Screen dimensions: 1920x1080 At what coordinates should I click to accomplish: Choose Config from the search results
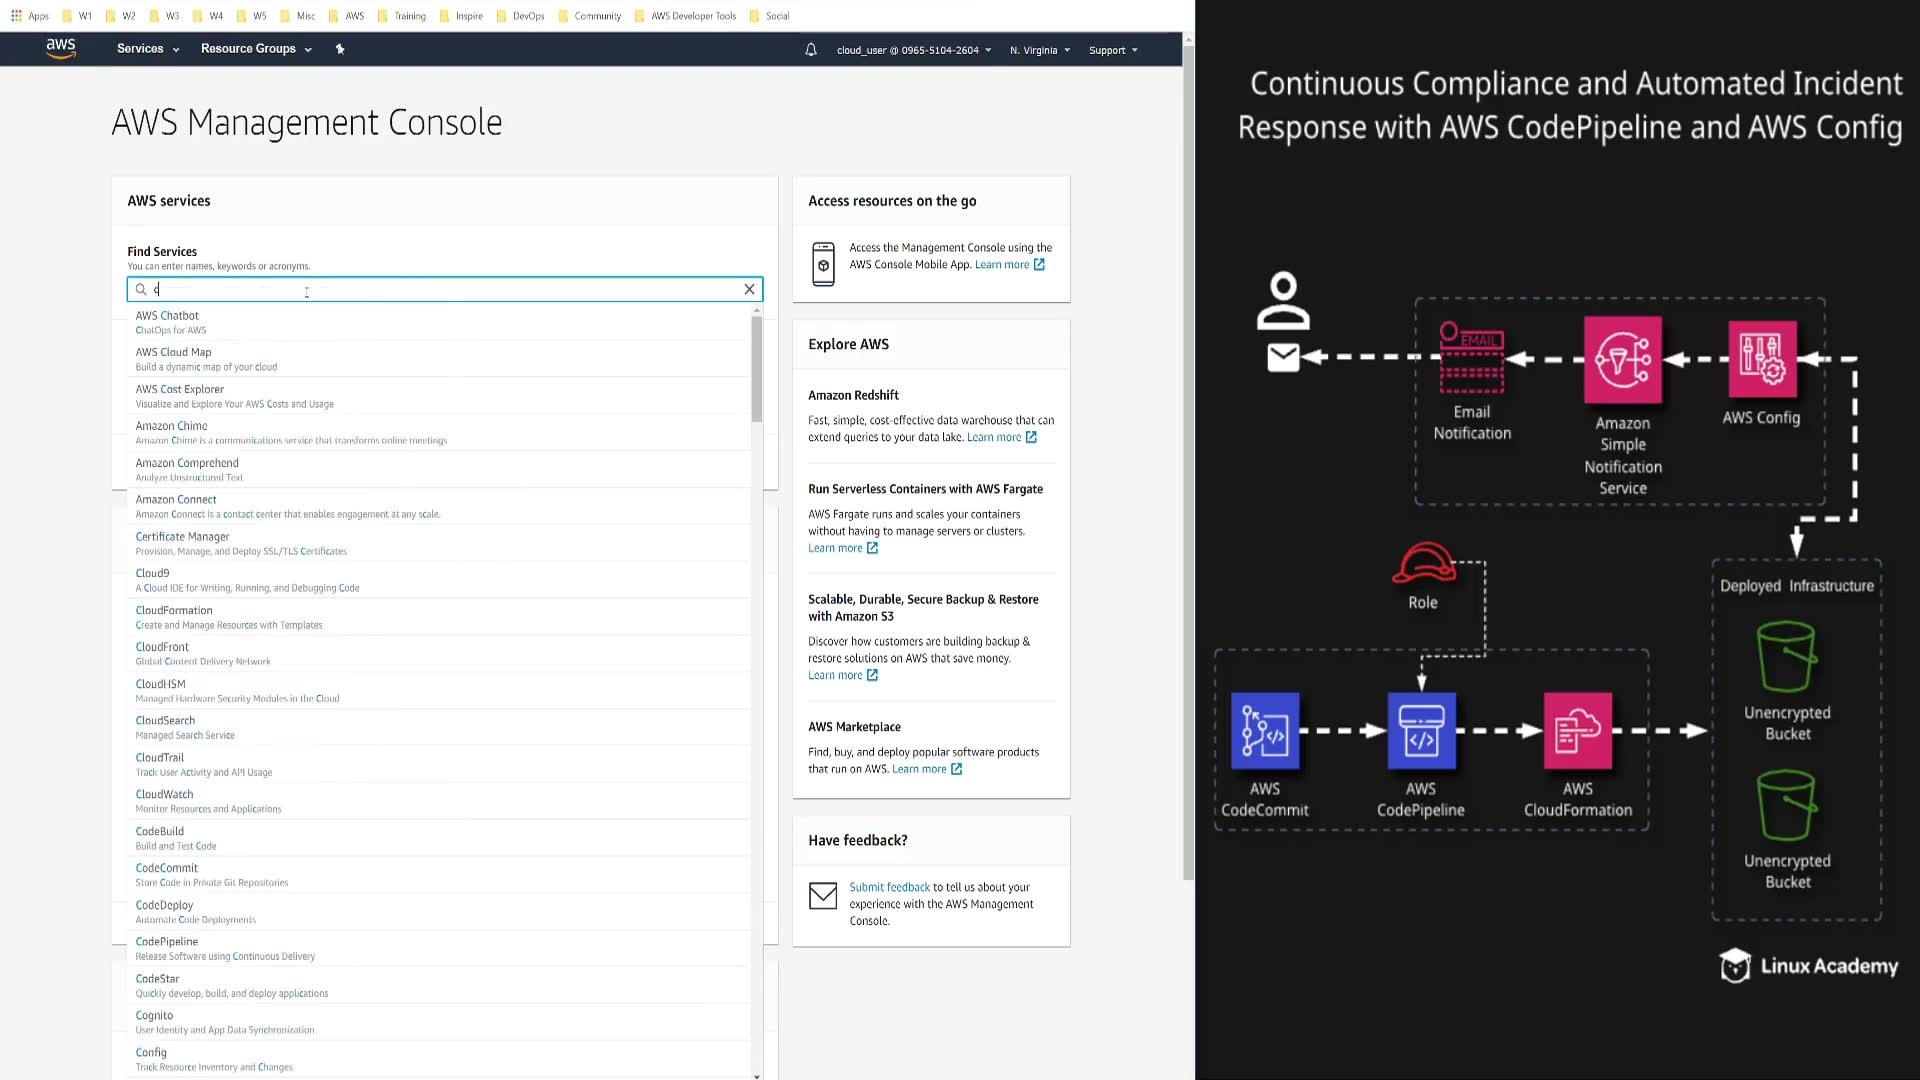[151, 1052]
